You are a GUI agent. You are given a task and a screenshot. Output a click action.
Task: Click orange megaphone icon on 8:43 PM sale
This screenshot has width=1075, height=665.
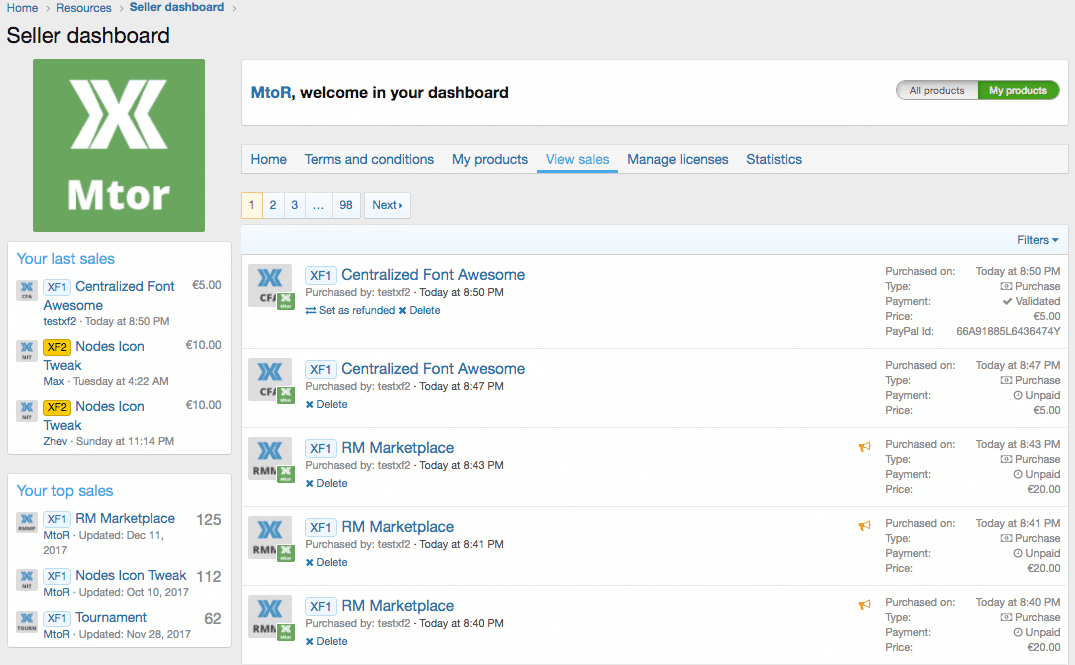tap(865, 447)
